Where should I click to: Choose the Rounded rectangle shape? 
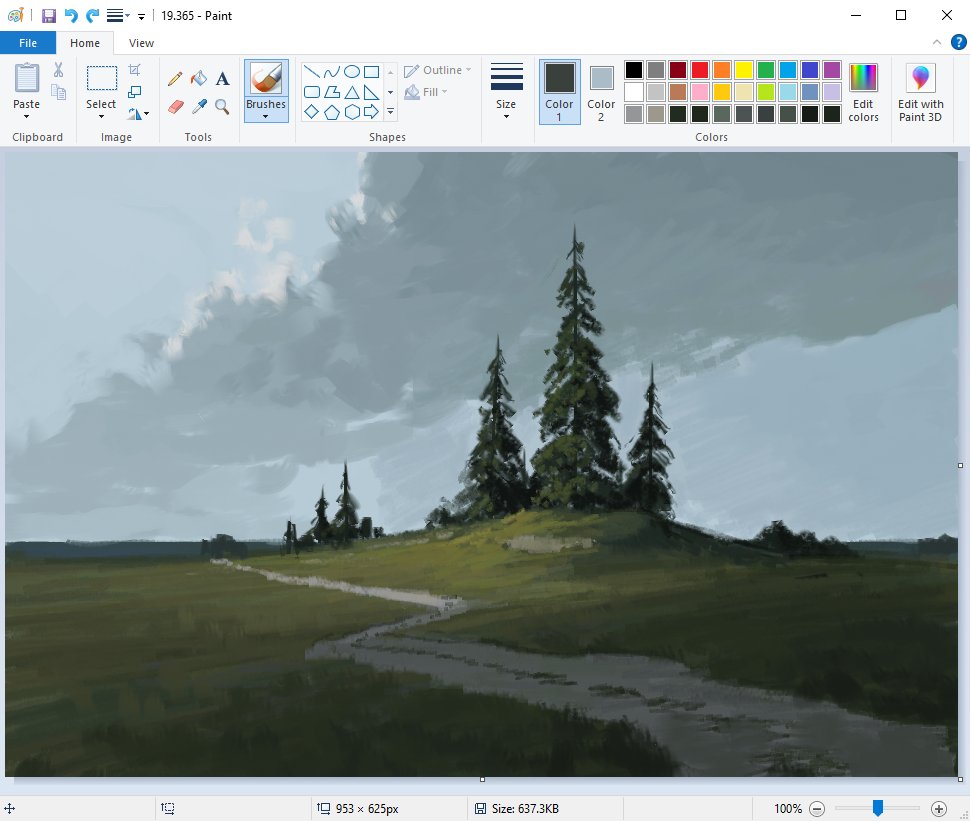tap(312, 92)
